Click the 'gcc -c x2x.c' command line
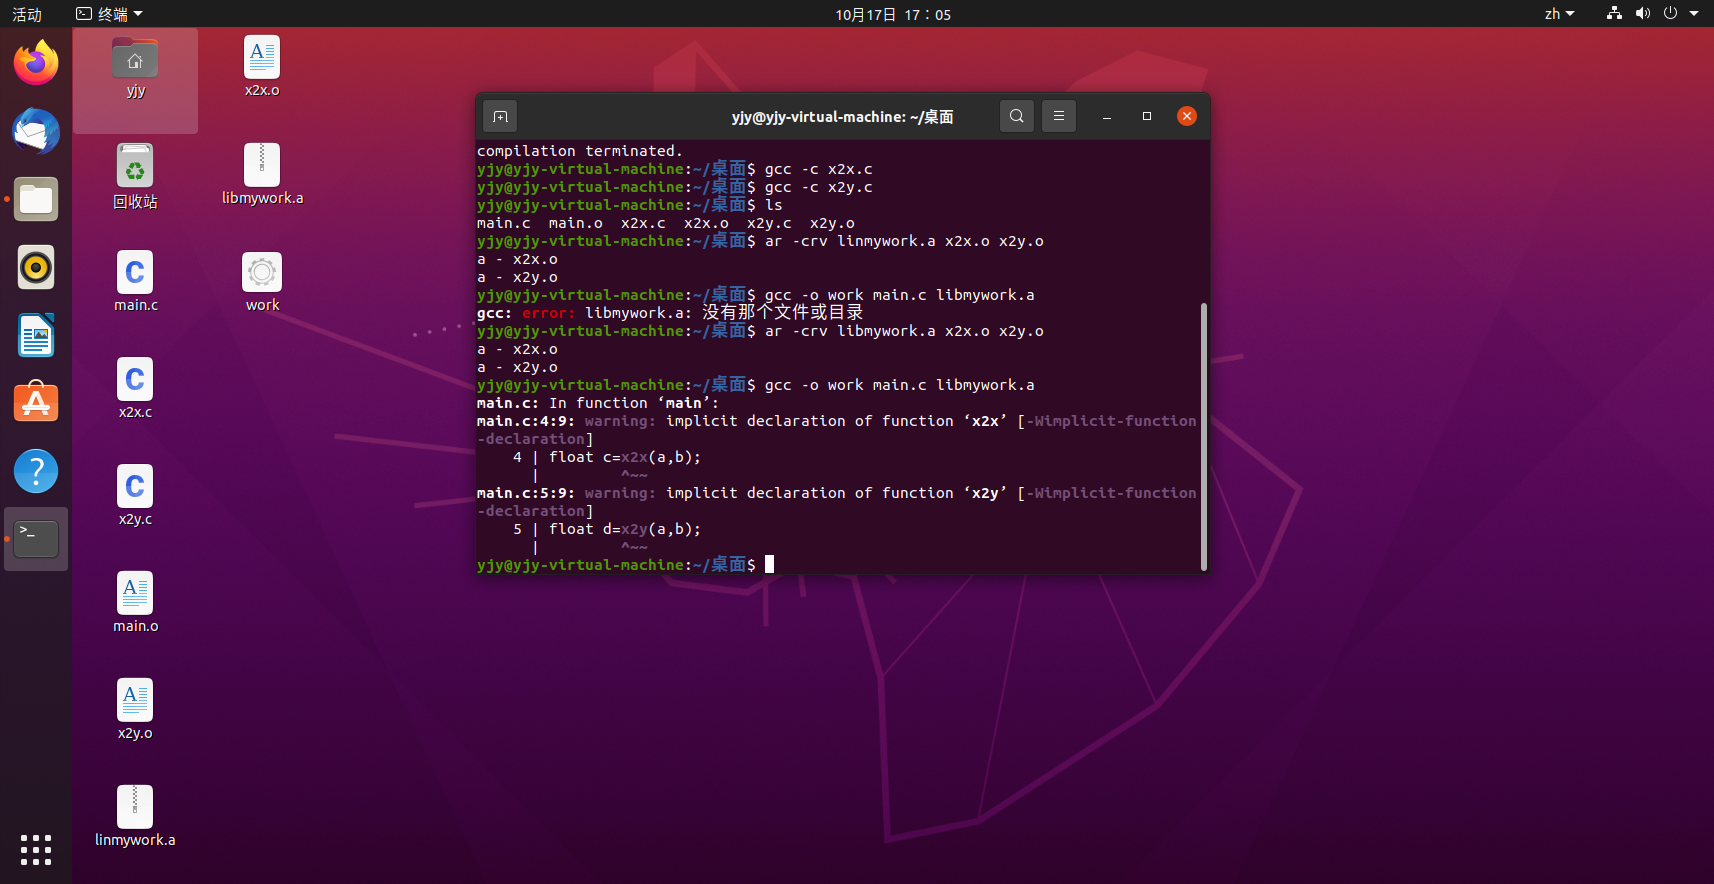1714x884 pixels. point(675,169)
